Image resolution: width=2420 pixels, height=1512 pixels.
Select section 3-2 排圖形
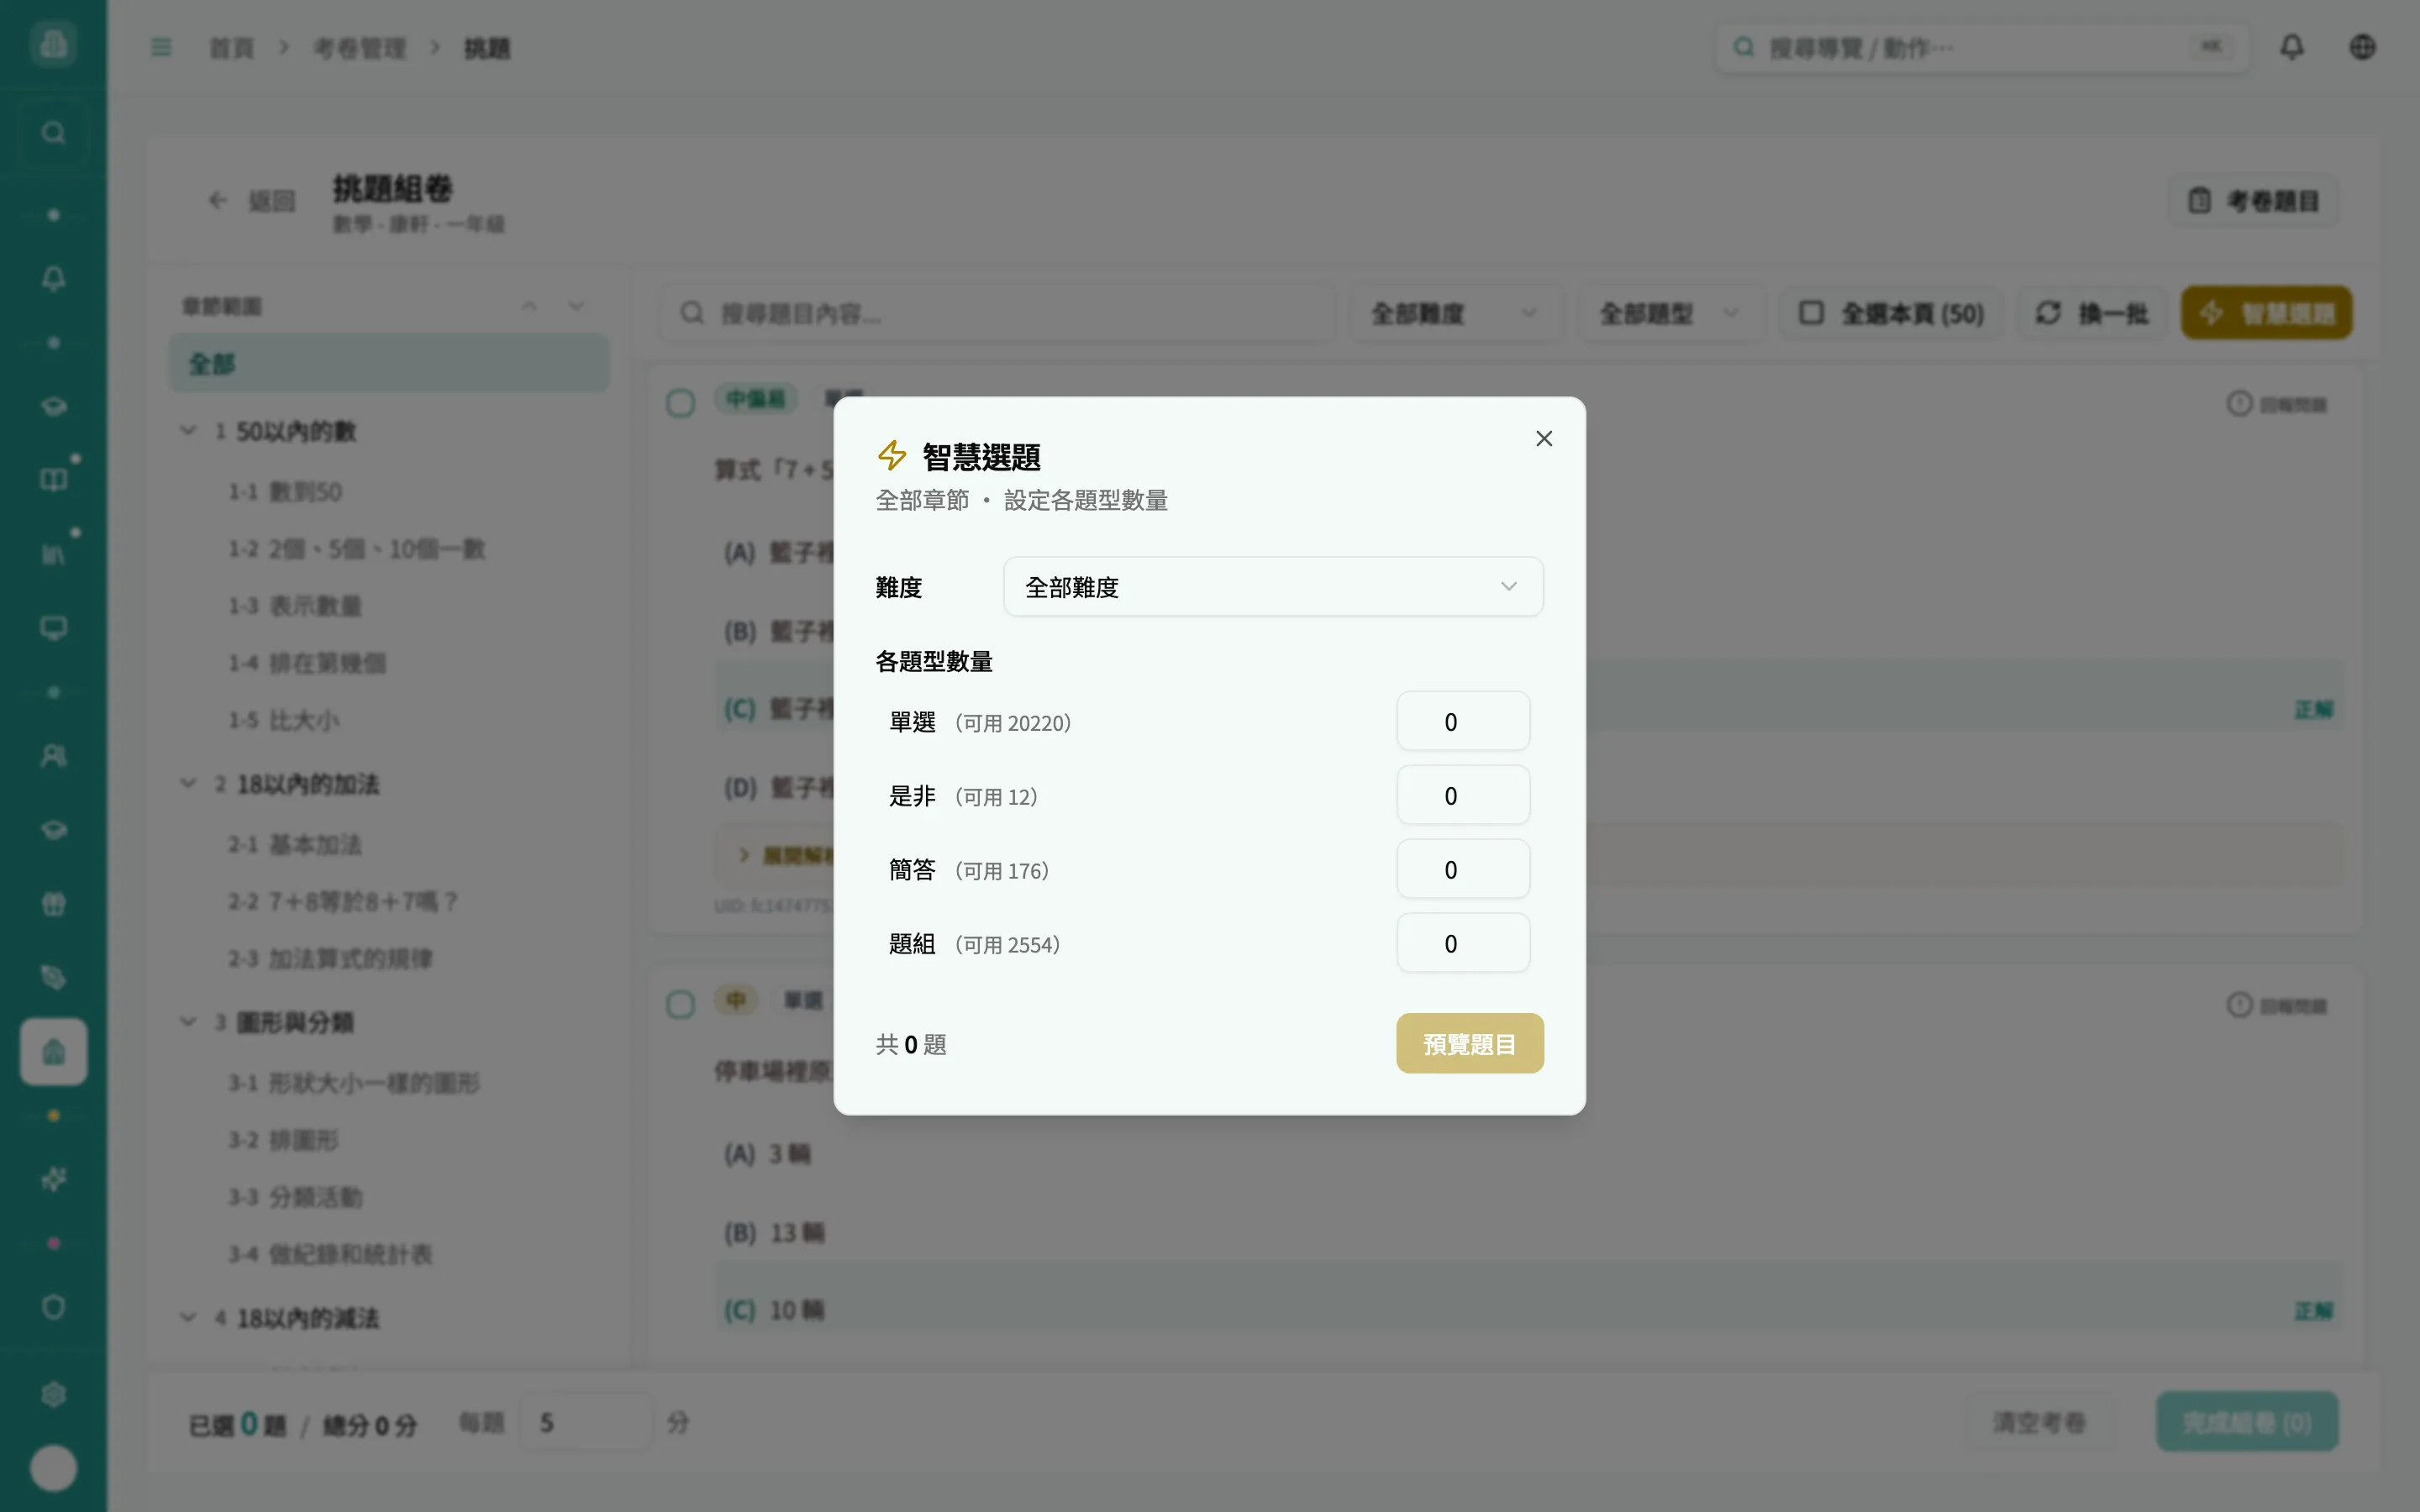(284, 1140)
